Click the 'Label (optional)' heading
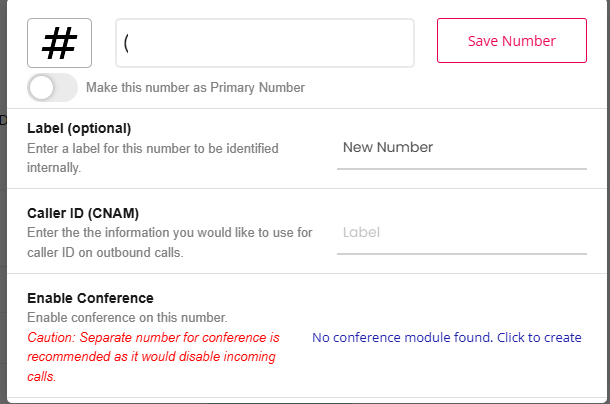This screenshot has height=404, width=610. 79,128
